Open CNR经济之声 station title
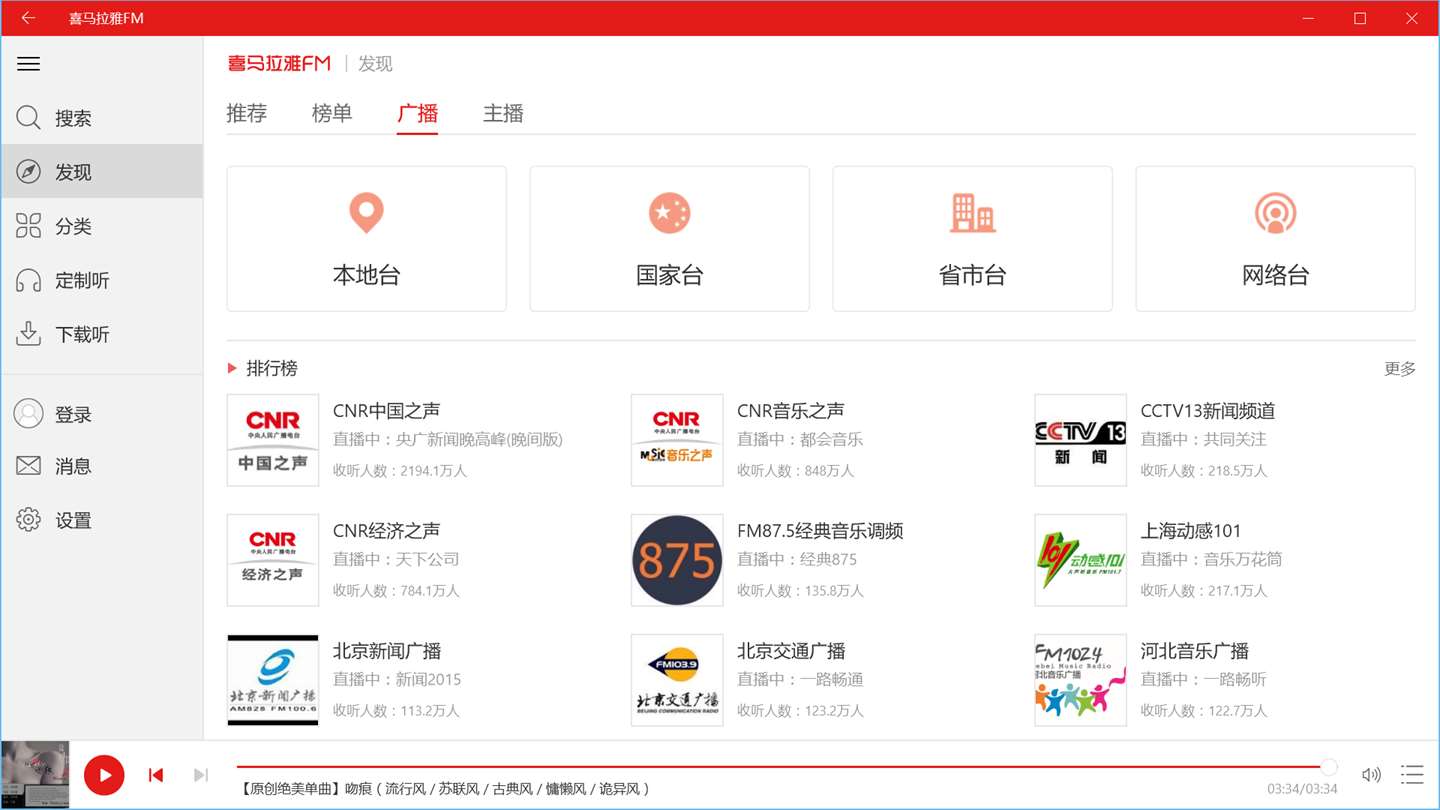This screenshot has width=1440, height=810. [x=386, y=531]
